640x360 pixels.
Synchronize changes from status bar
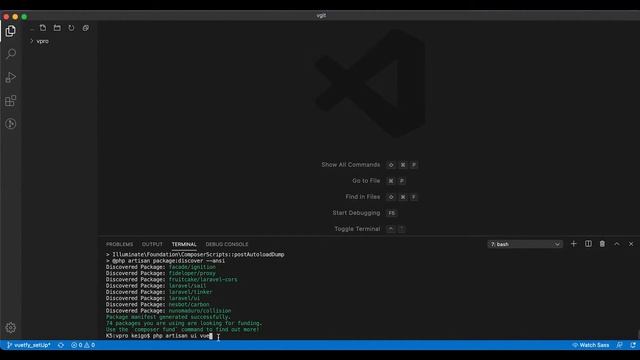61,345
